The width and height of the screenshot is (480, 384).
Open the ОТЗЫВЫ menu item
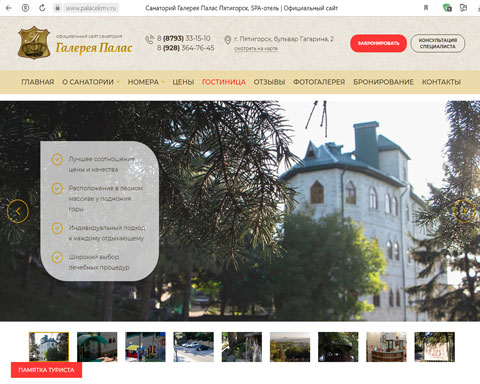269,82
